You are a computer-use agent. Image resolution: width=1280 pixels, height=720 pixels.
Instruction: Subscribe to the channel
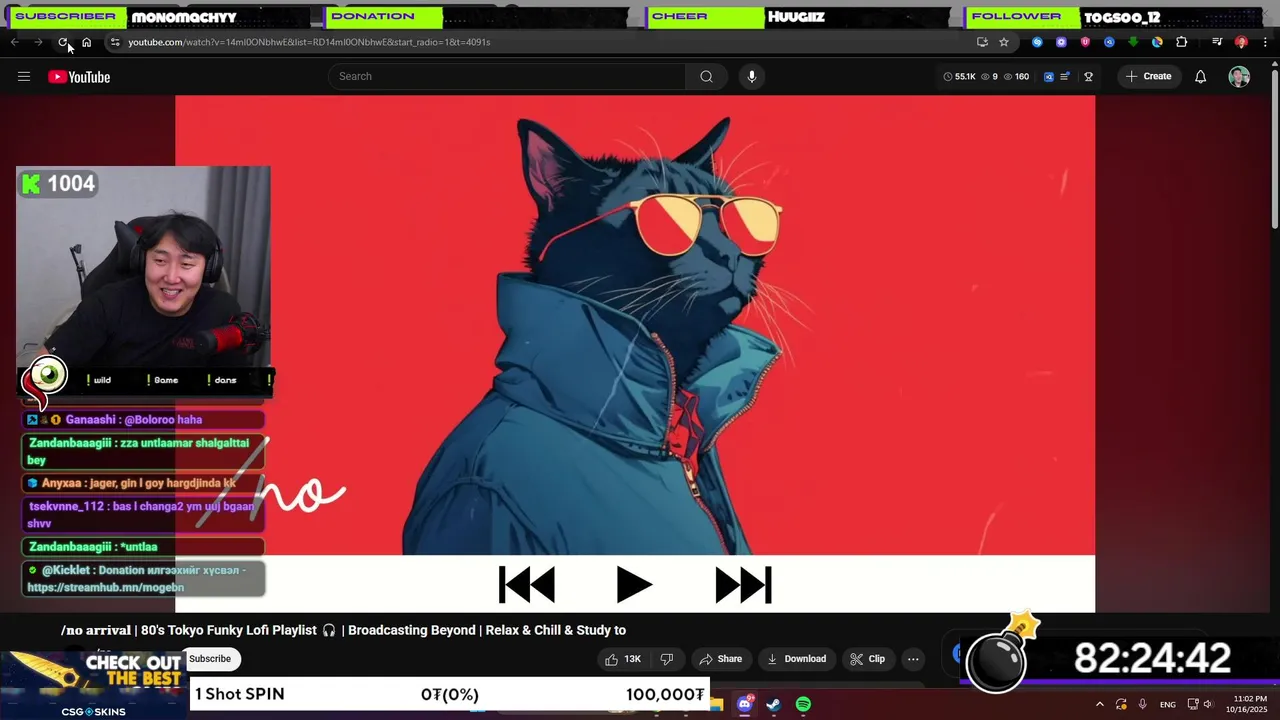(x=210, y=659)
